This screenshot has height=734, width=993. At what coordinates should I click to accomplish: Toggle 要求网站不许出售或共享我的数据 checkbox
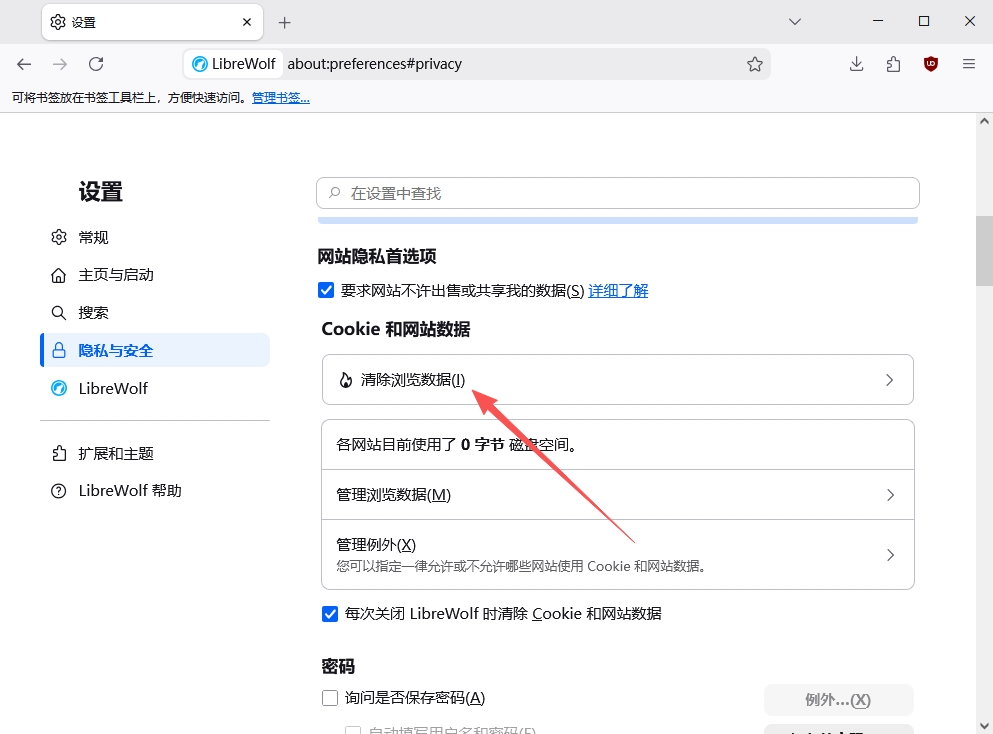click(326, 290)
